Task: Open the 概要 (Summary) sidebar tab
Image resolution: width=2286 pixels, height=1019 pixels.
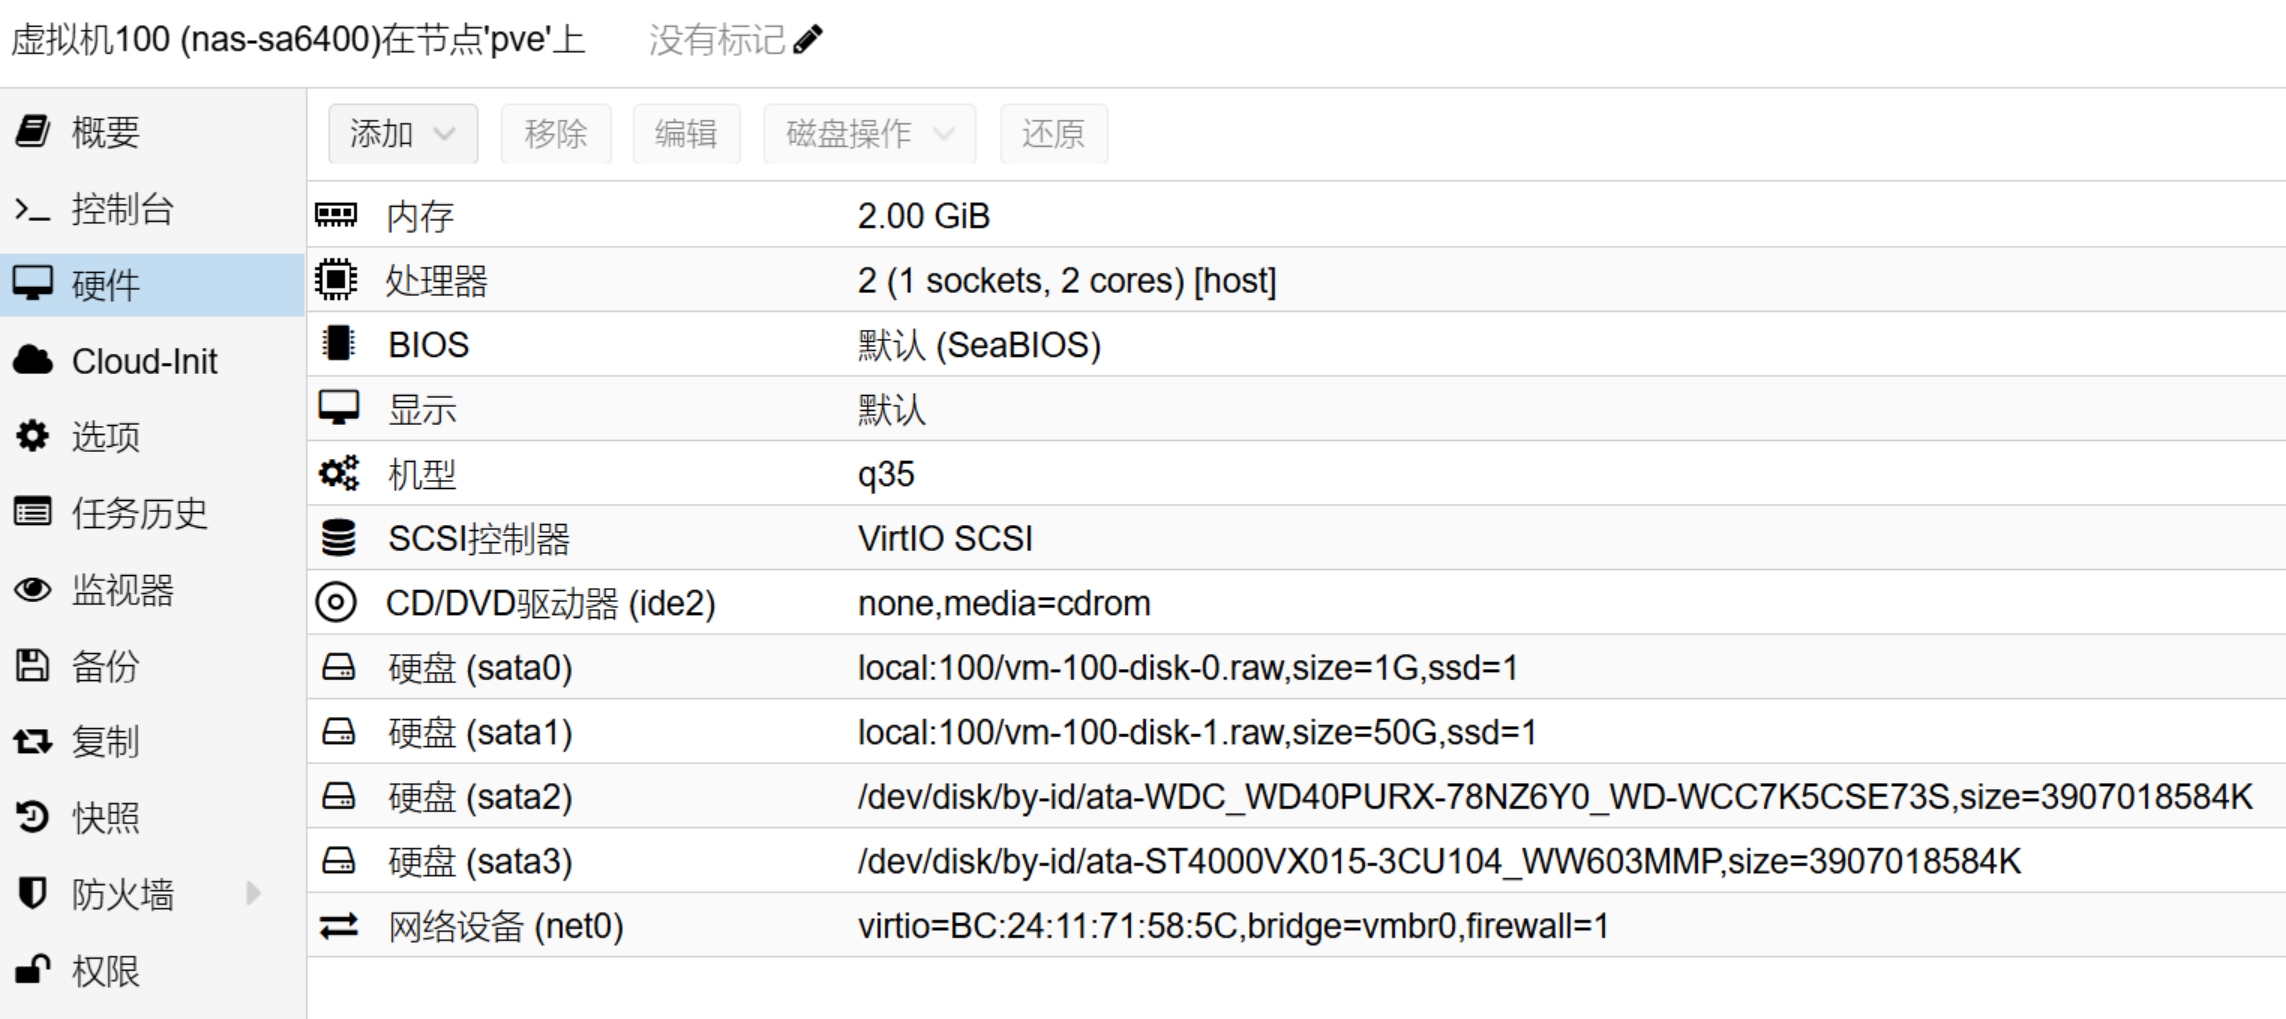Action: tap(105, 132)
